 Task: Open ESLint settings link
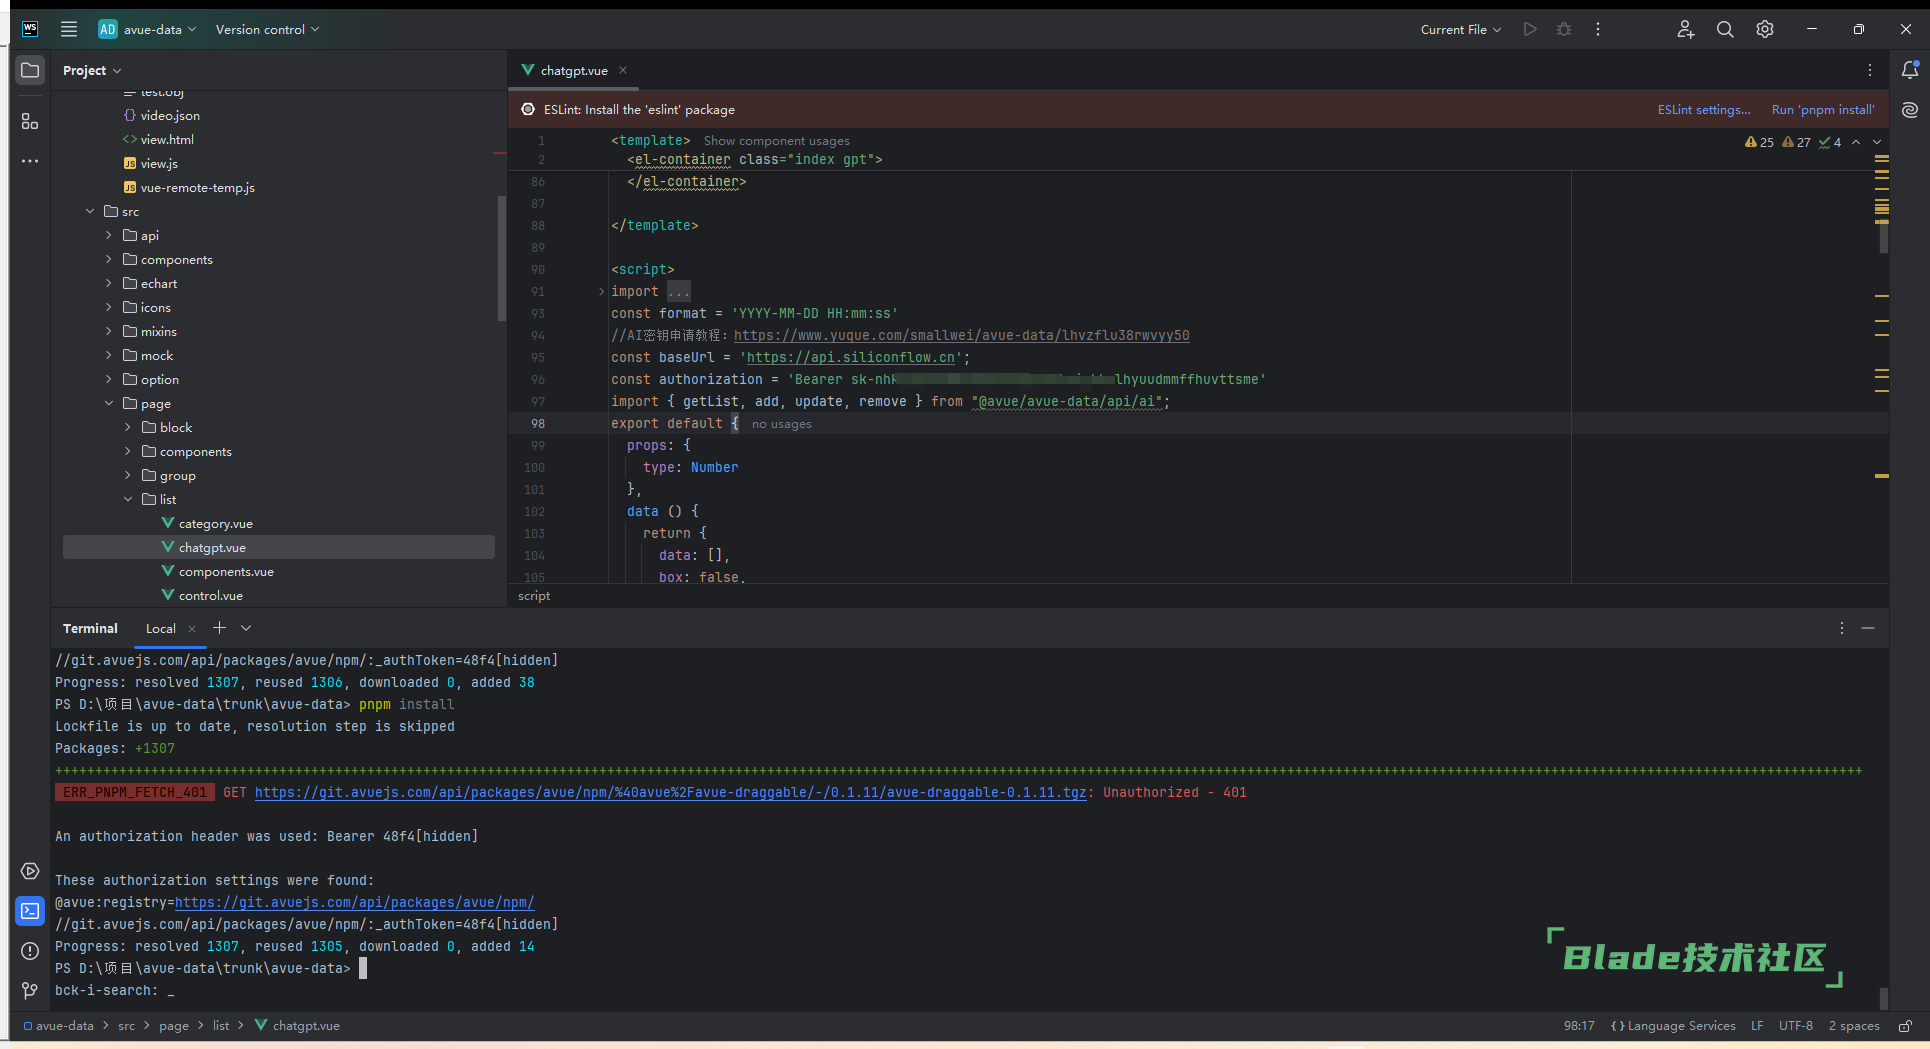[1704, 110]
